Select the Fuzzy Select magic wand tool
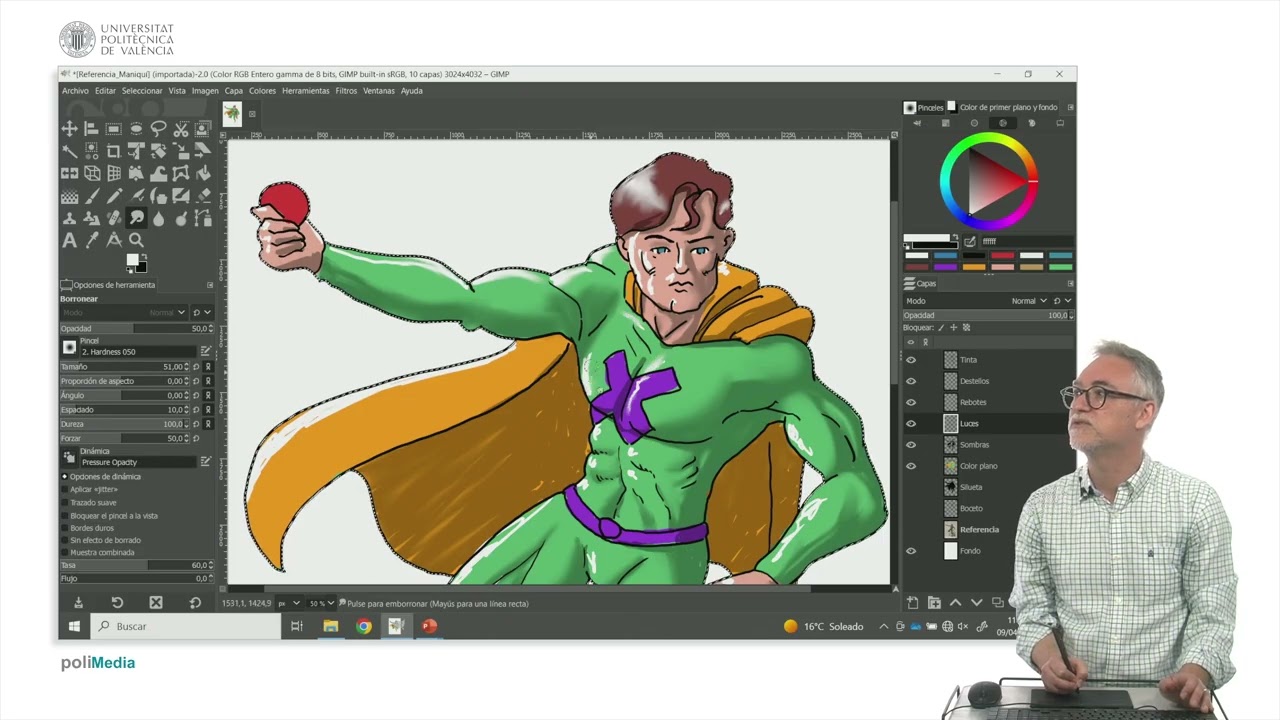 (x=69, y=151)
